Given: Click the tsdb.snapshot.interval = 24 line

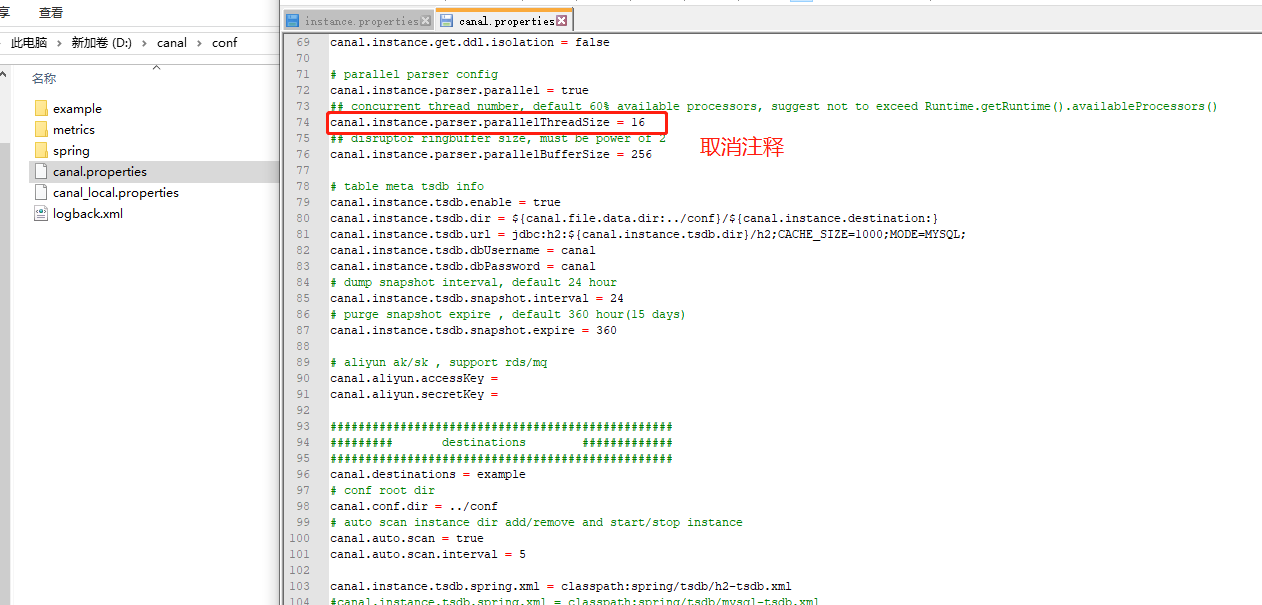Looking at the screenshot, I should pos(477,298).
